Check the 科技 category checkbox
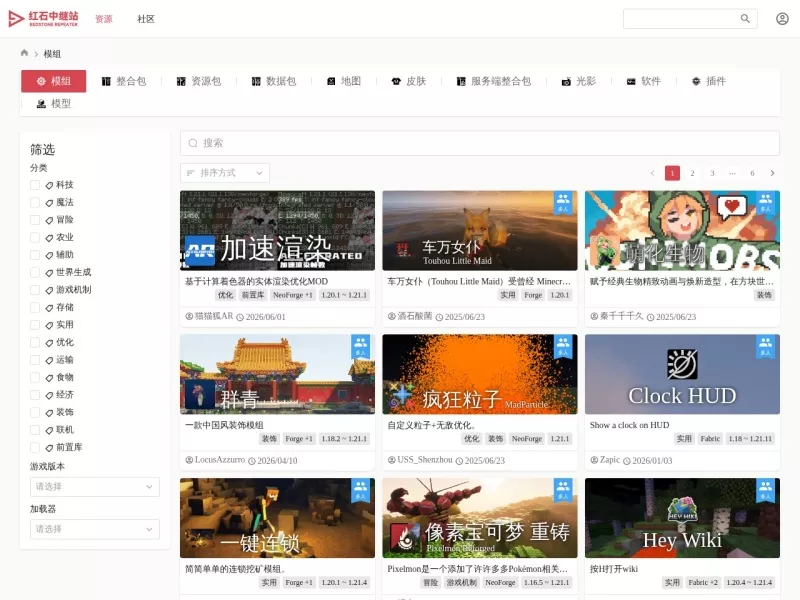Viewport: 800px width, 600px height. 35,185
